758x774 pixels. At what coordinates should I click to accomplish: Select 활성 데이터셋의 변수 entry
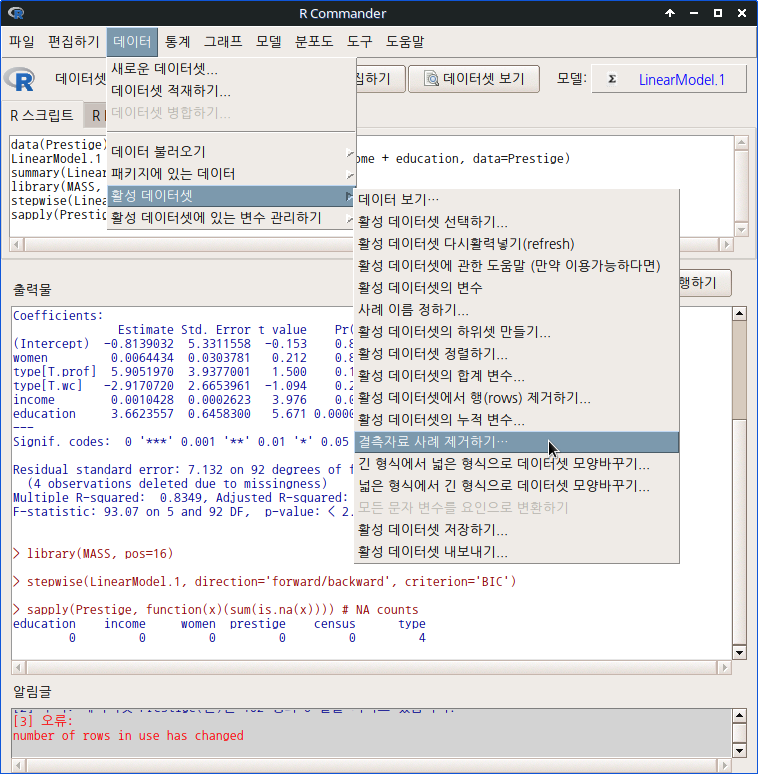[x=517, y=288]
